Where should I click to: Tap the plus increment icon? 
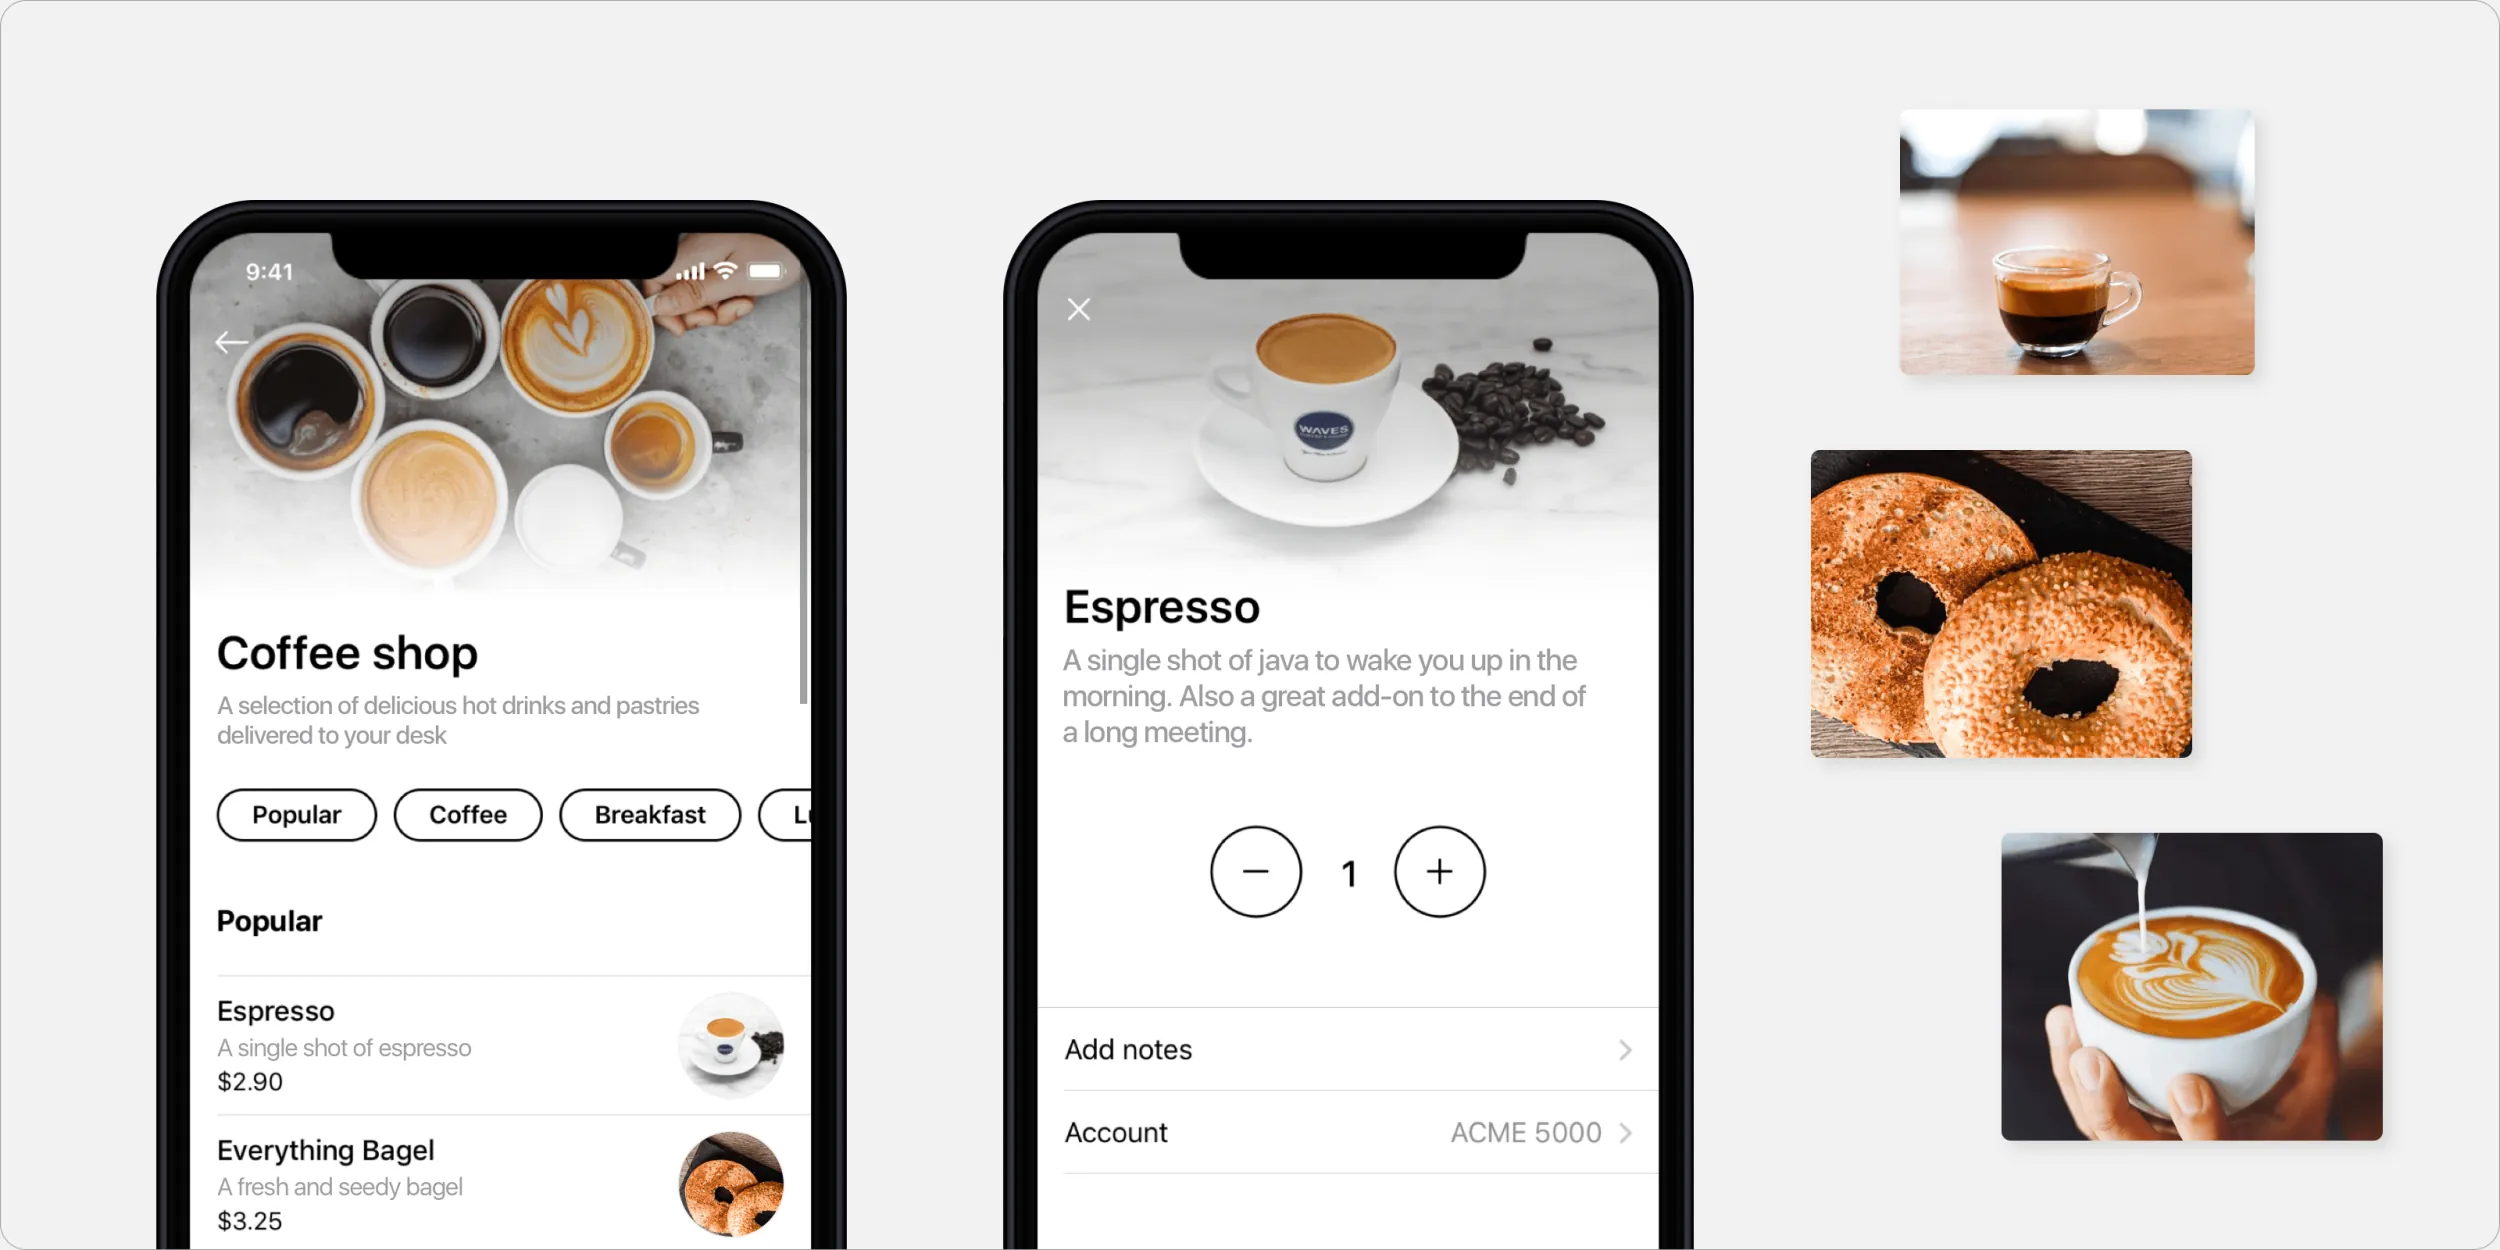(x=1438, y=872)
